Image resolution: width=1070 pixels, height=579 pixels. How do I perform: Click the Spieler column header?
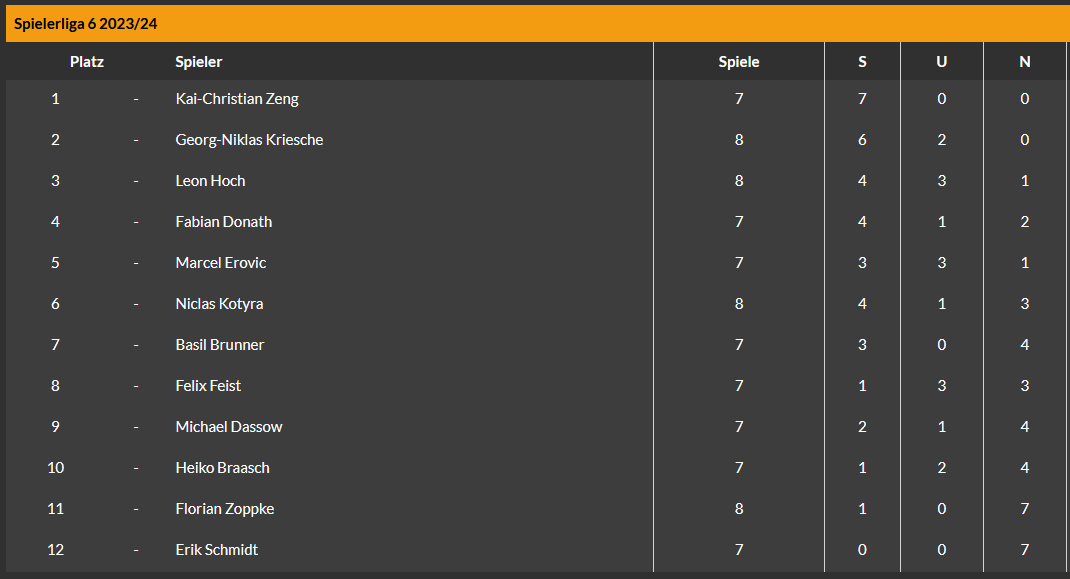point(199,61)
